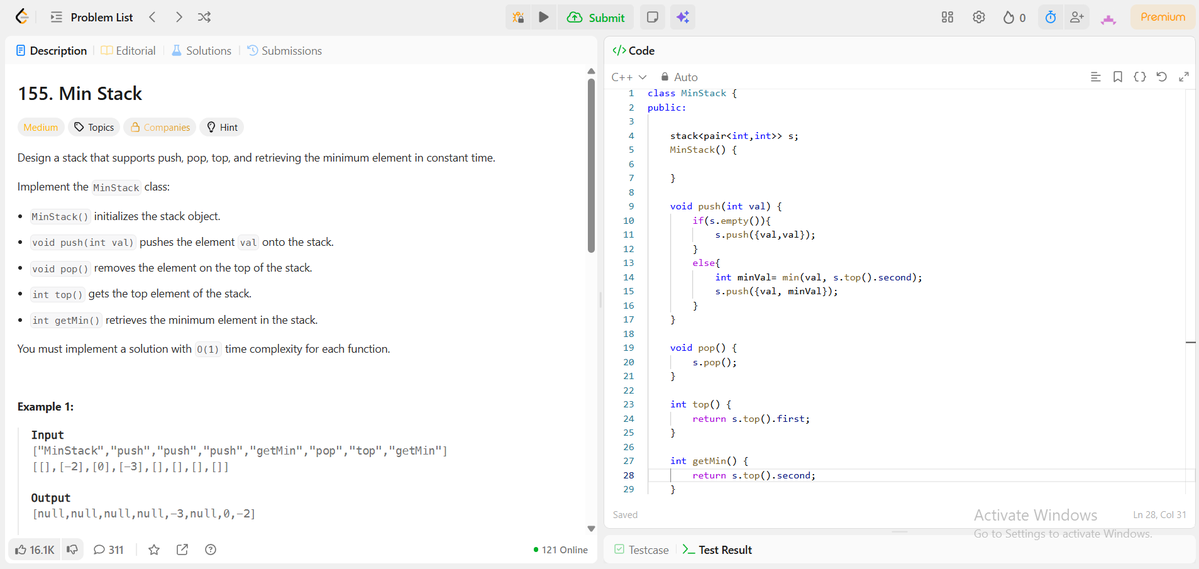The height and width of the screenshot is (569, 1199).
Task: Click scroll down arrow in description panel
Action: [x=591, y=528]
